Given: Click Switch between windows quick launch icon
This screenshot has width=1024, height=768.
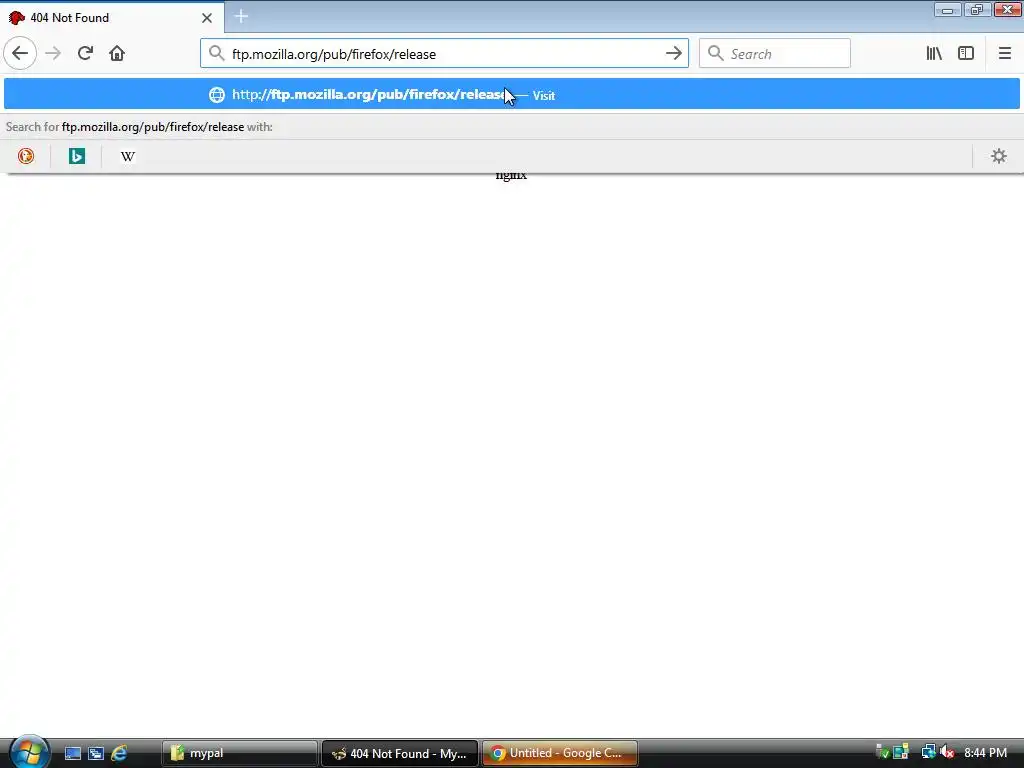Looking at the screenshot, I should (x=96, y=753).
